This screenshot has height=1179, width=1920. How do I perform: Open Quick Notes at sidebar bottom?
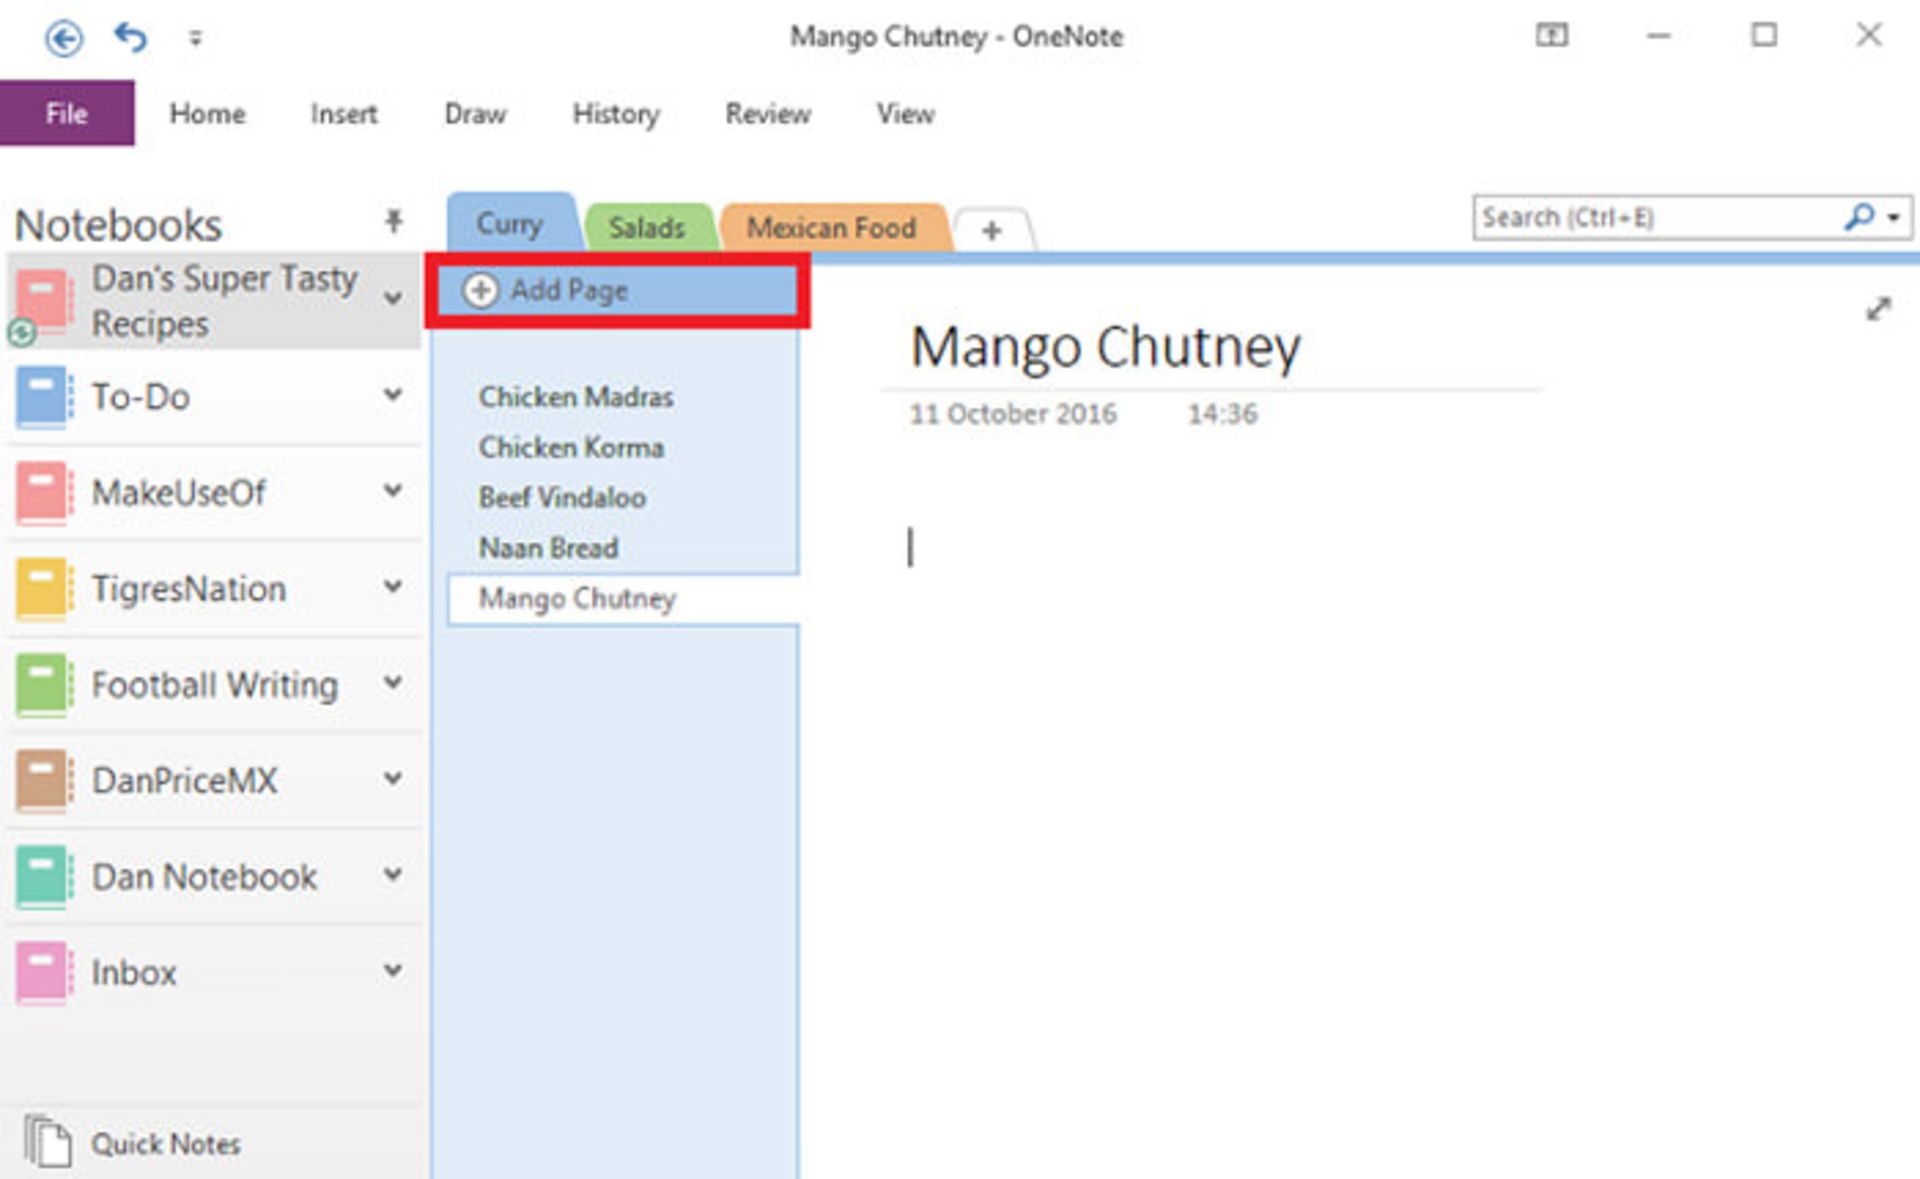coord(165,1143)
